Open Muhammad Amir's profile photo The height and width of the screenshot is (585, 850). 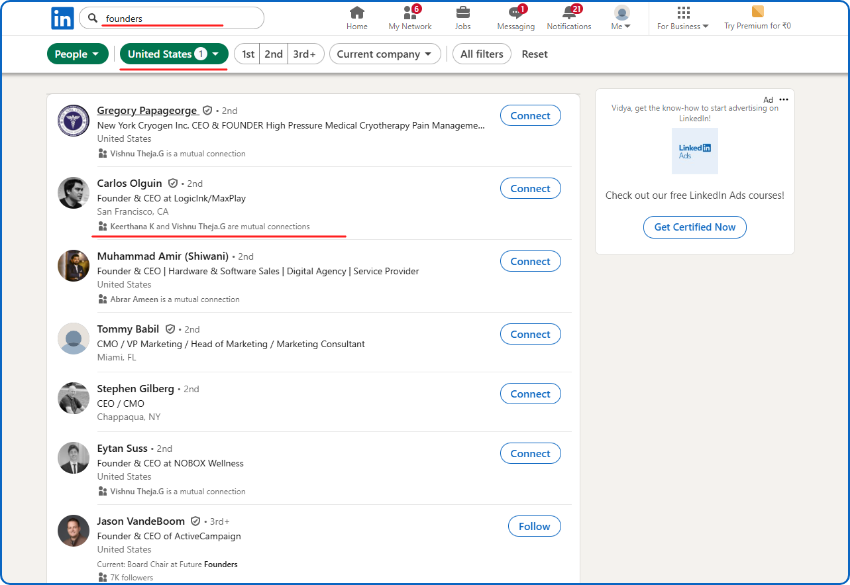[x=73, y=266]
